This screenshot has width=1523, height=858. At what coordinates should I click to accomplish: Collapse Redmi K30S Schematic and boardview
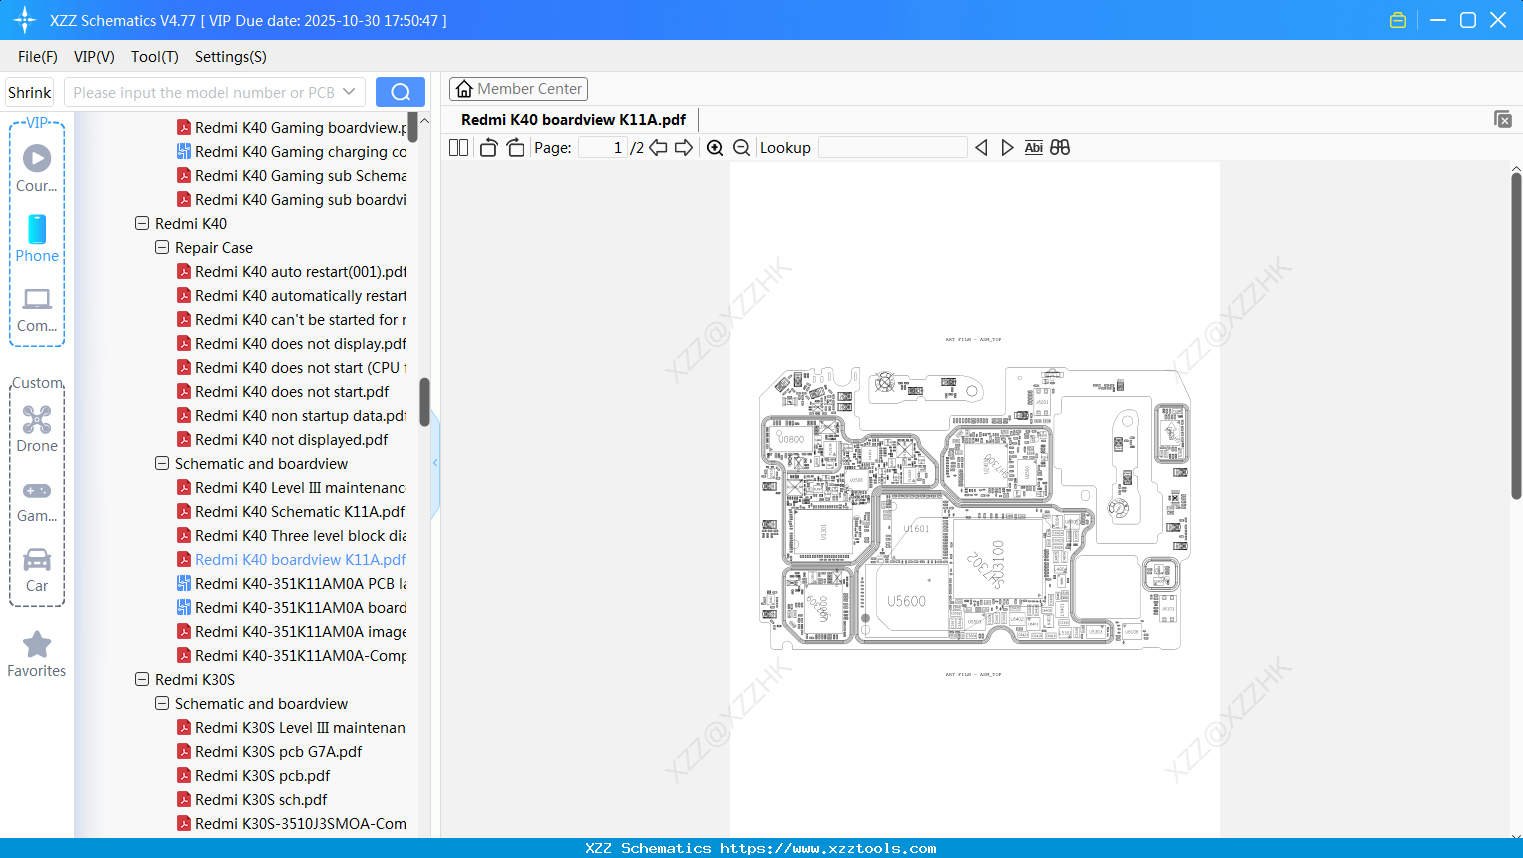tap(161, 703)
